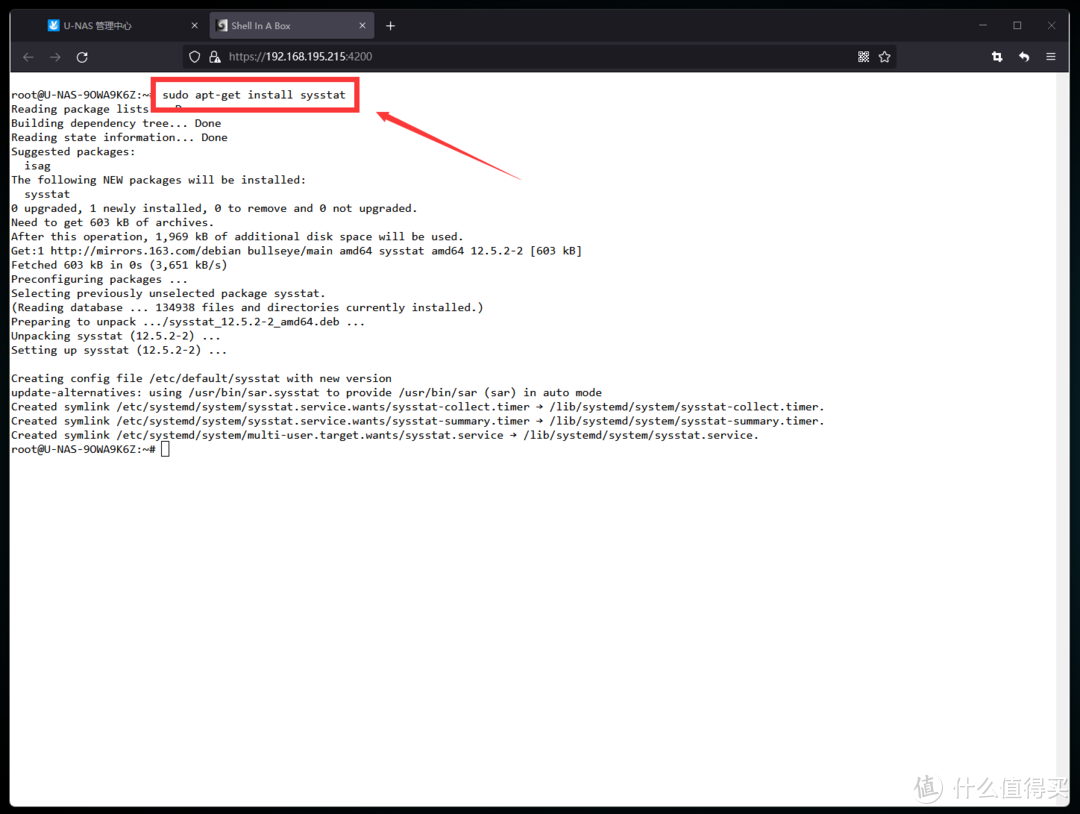Close the Shell In A Box tab
The width and height of the screenshot is (1080, 814).
click(362, 25)
